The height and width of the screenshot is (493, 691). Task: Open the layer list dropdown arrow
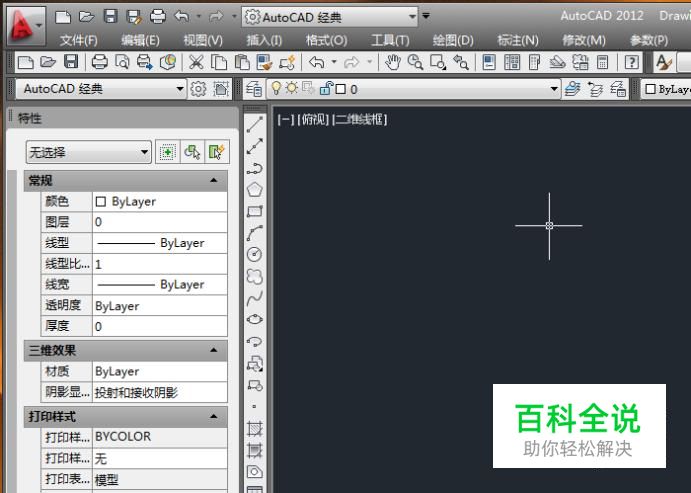click(554, 89)
